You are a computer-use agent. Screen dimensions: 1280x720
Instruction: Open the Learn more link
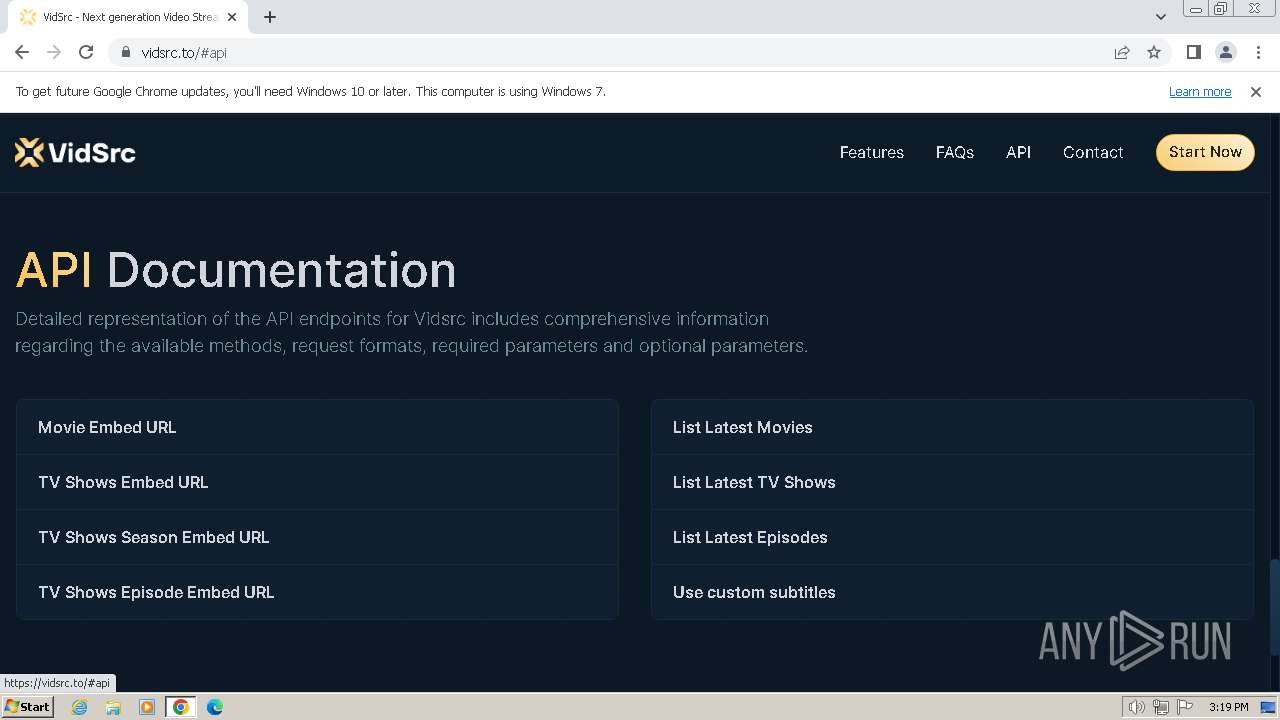pos(1200,91)
